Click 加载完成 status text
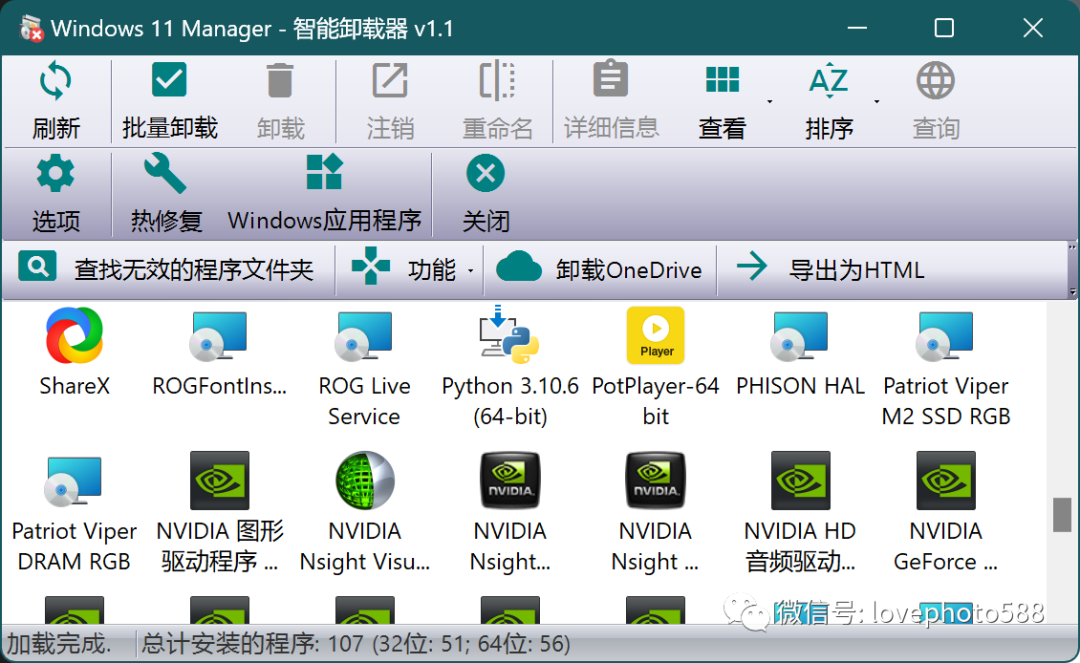Screen dimensions: 1080x663 tap(59, 644)
